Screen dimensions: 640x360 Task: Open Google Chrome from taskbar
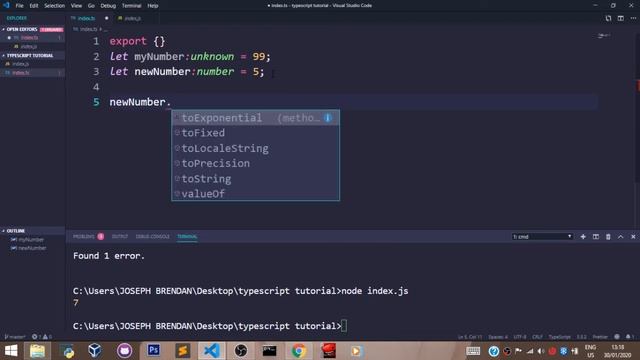(299, 351)
